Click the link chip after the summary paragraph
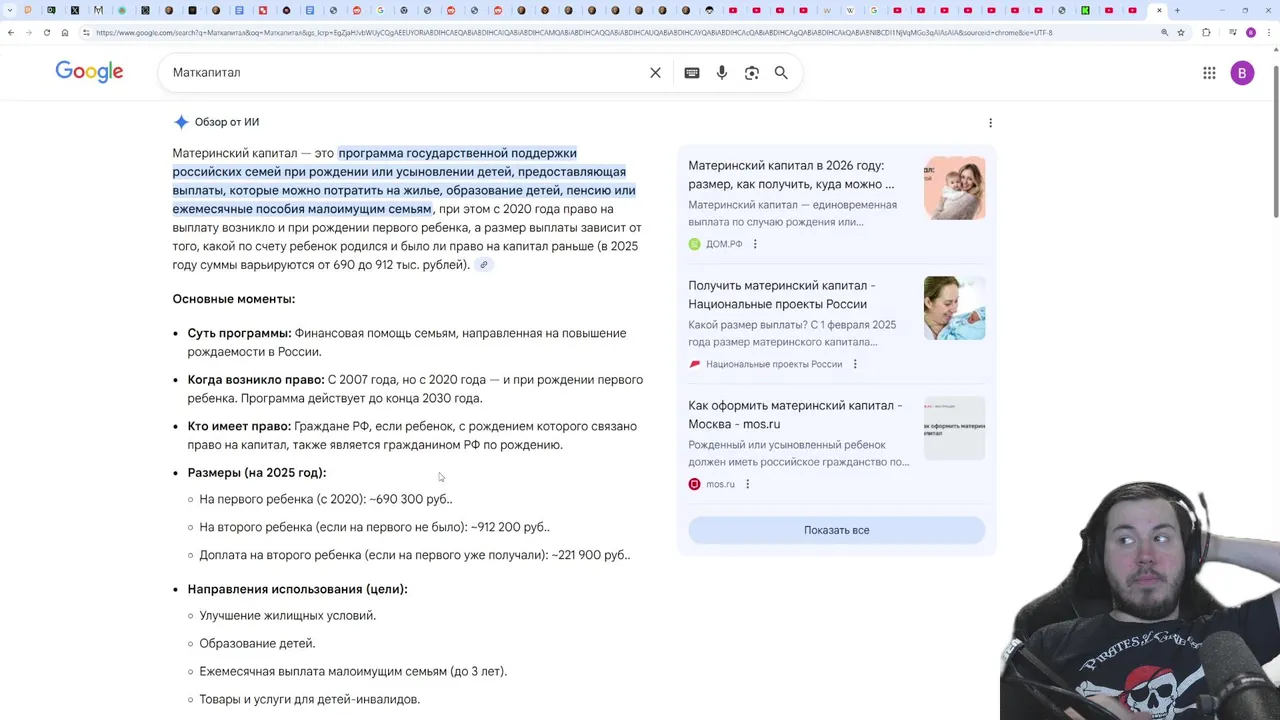This screenshot has height=720, width=1280. tap(483, 265)
